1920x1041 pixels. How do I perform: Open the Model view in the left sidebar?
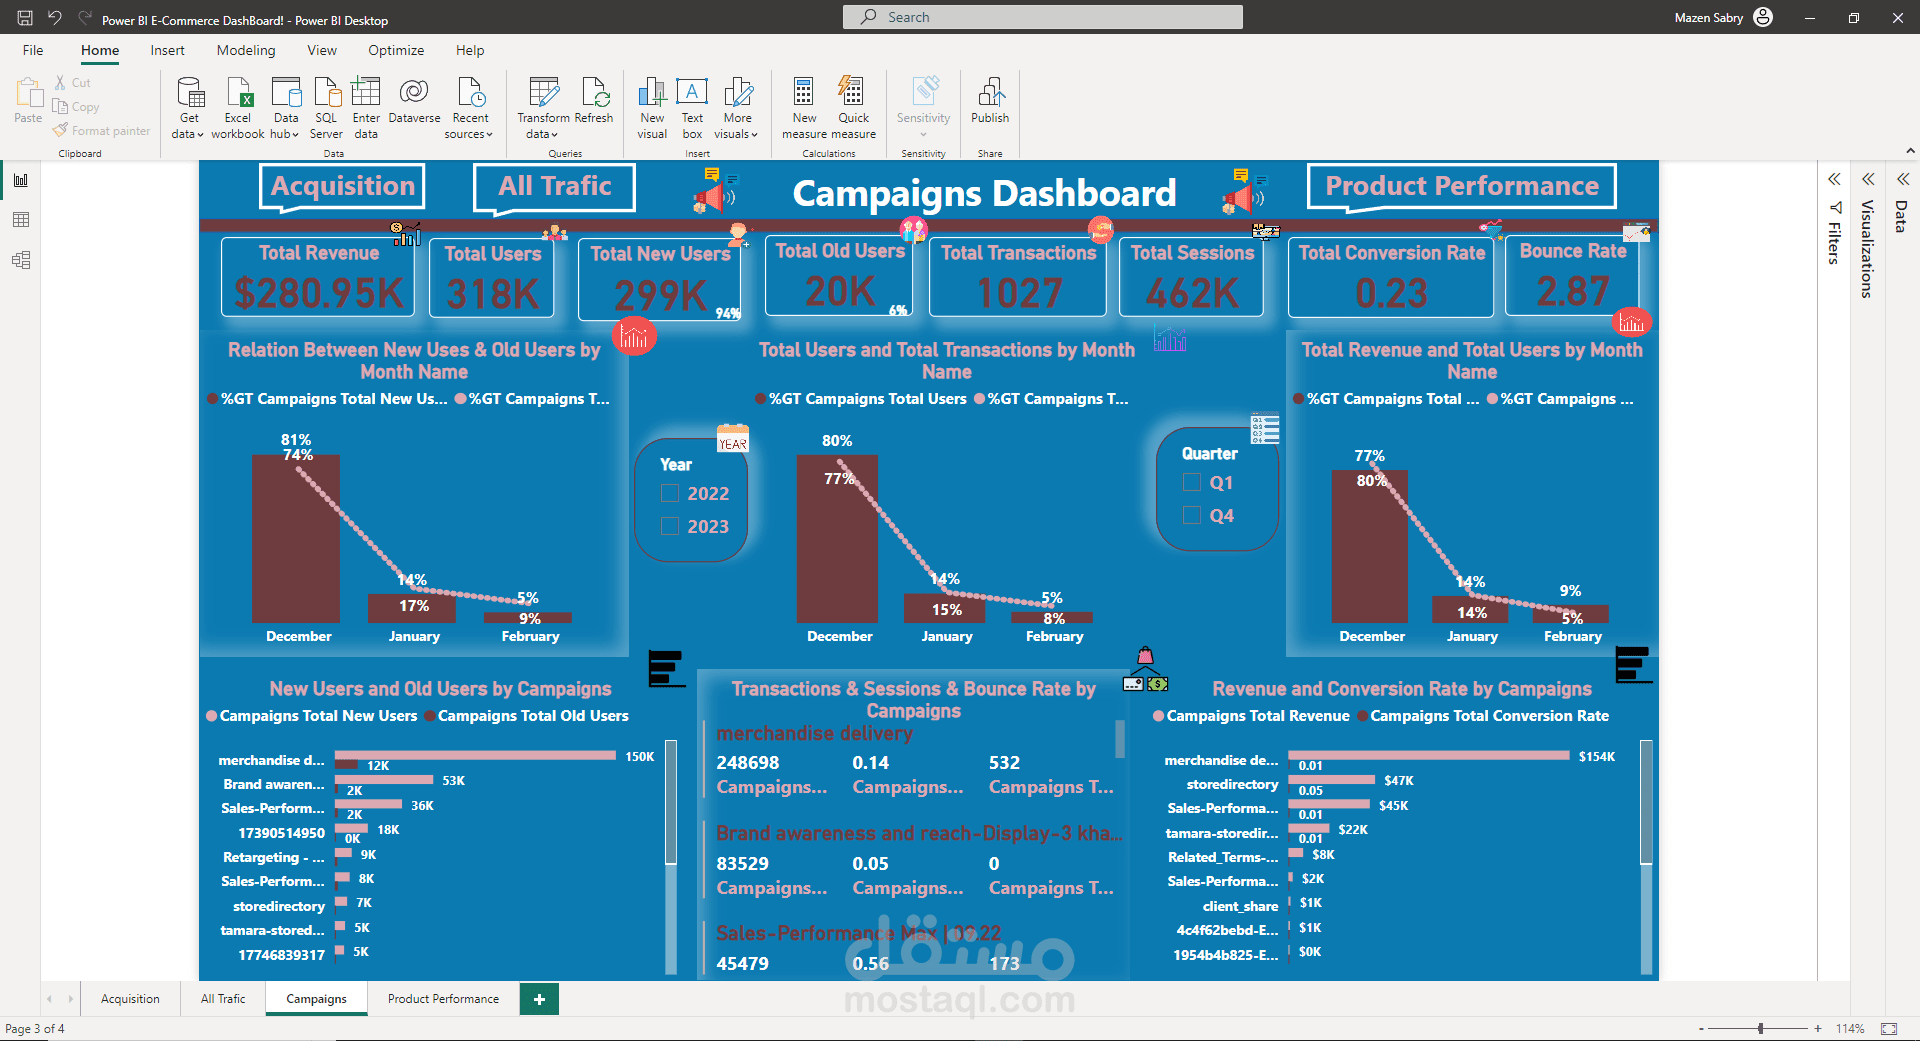[x=21, y=260]
